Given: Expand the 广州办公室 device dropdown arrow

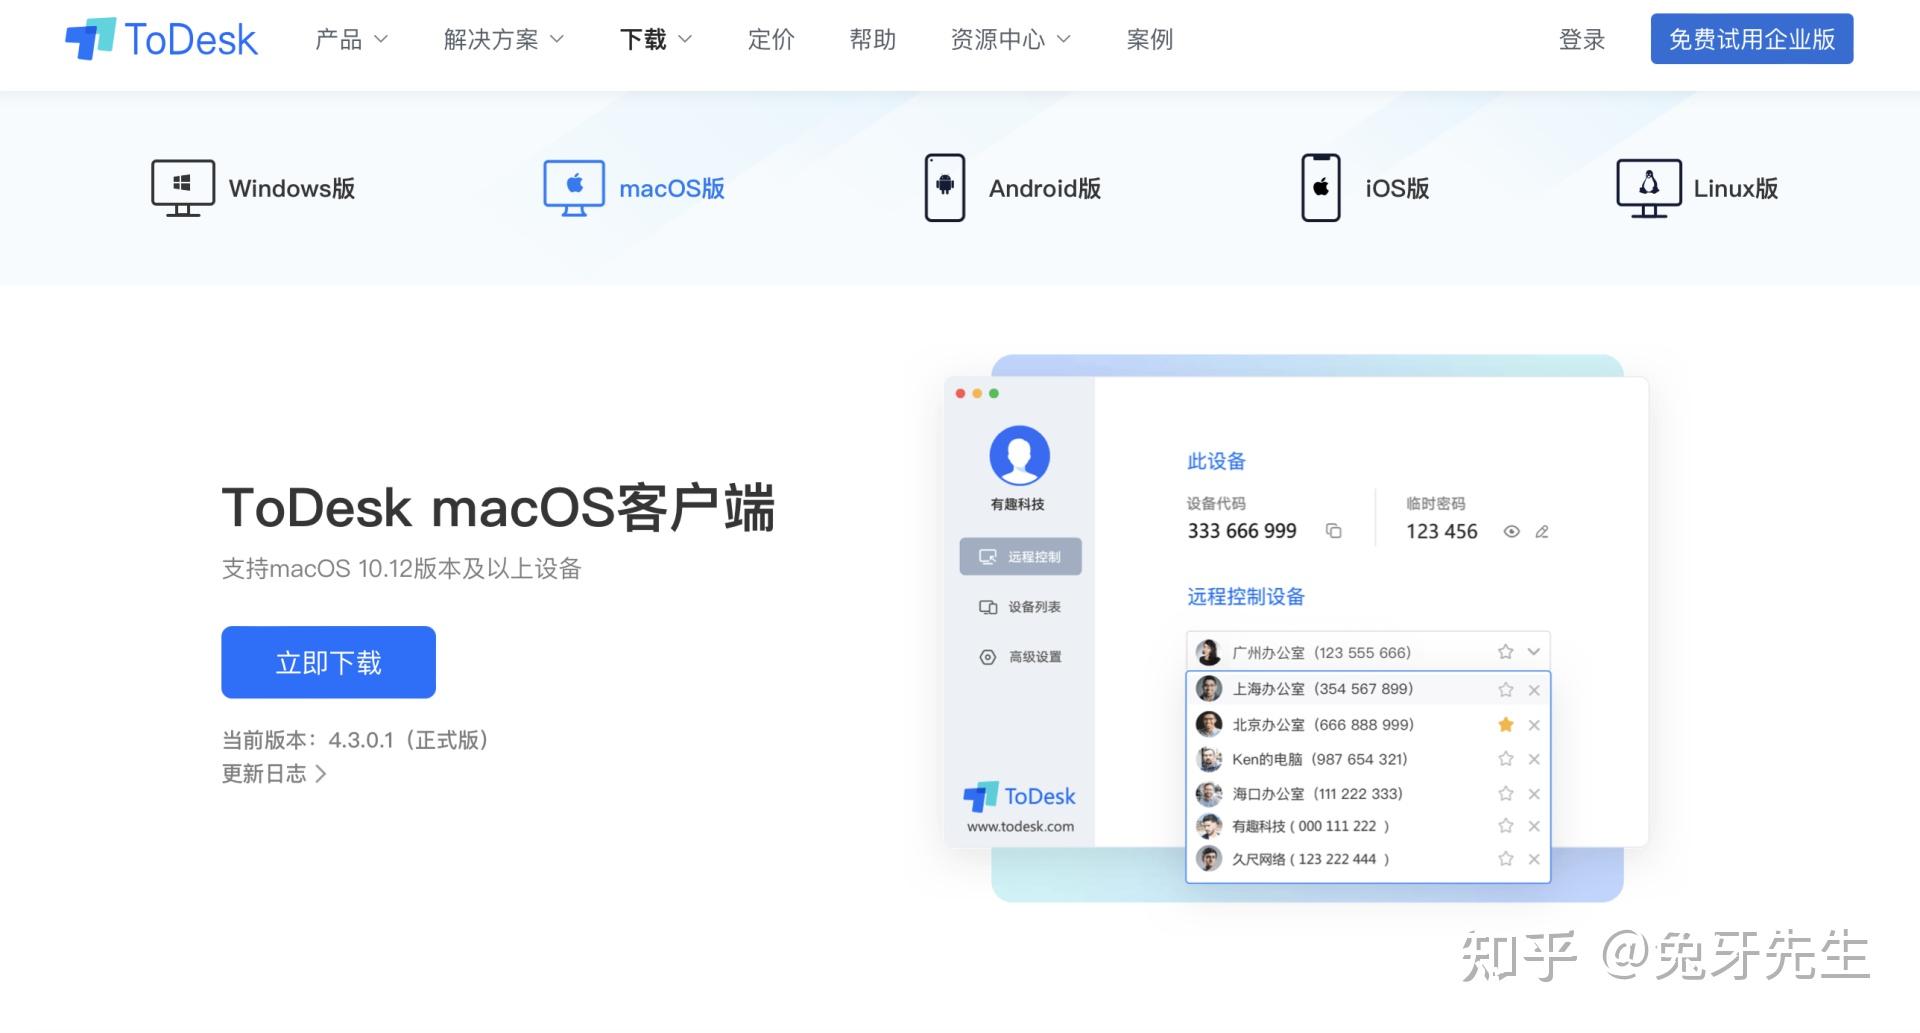Looking at the screenshot, I should click(x=1534, y=652).
